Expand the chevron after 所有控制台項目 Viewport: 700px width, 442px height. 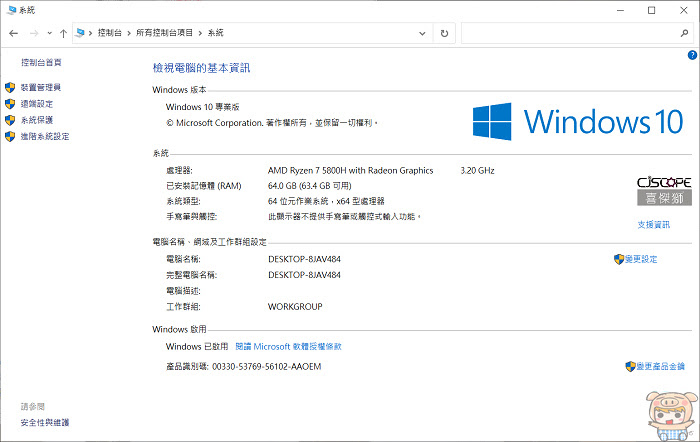200,33
